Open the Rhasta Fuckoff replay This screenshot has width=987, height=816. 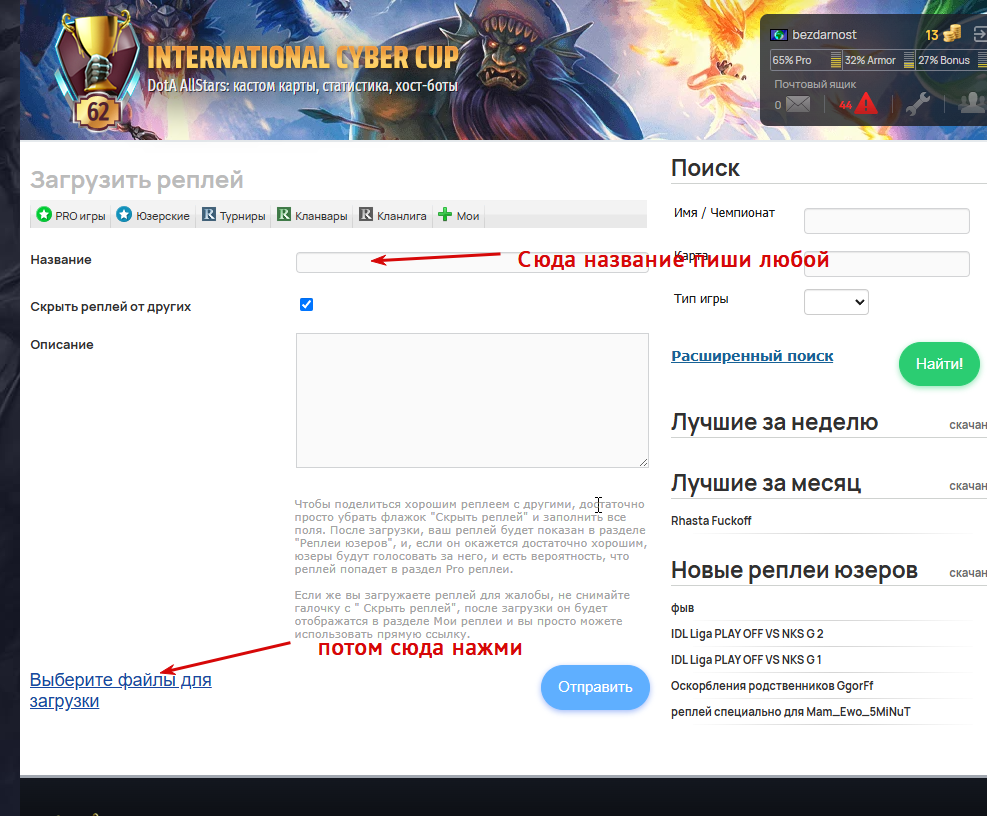tap(711, 521)
